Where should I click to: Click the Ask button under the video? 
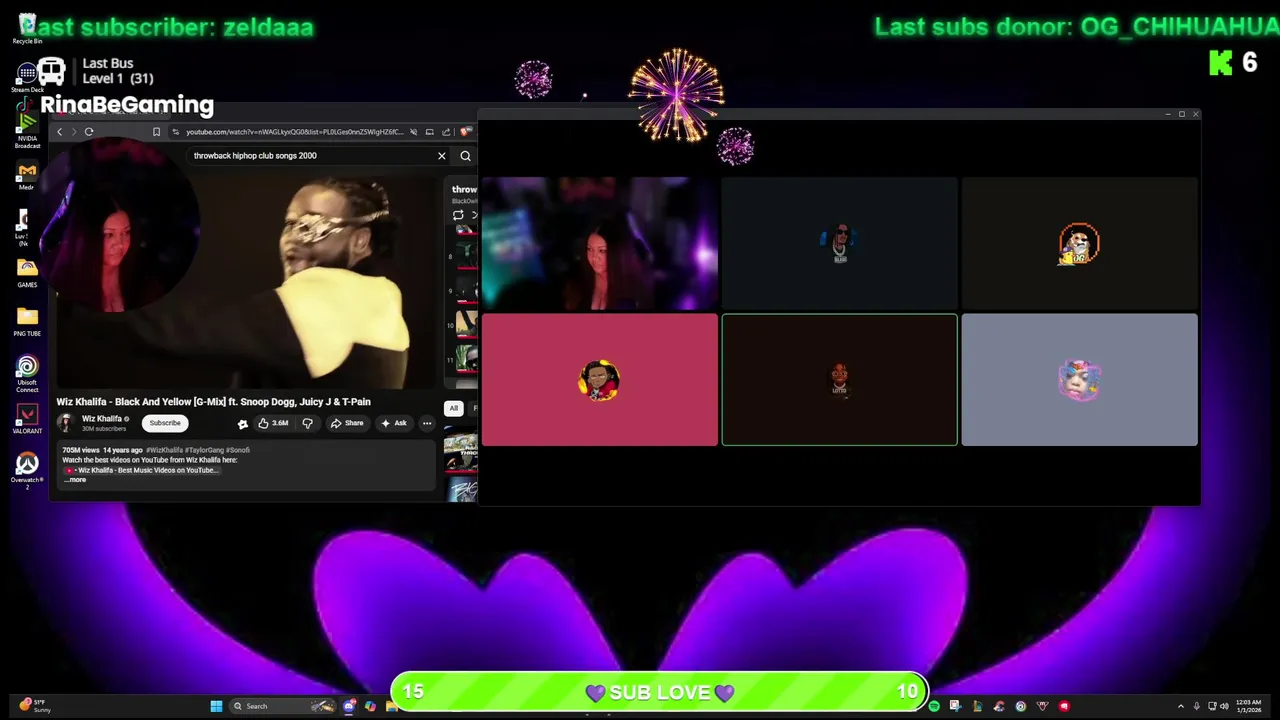393,423
